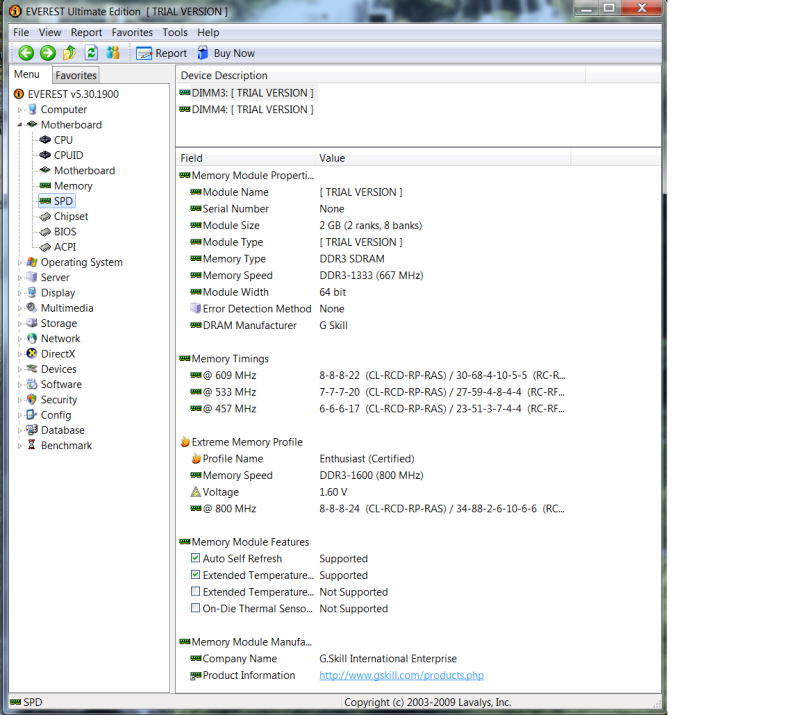Expand the Computer tree node
Image resolution: width=800 pixels, height=715 pixels.
click(20, 110)
